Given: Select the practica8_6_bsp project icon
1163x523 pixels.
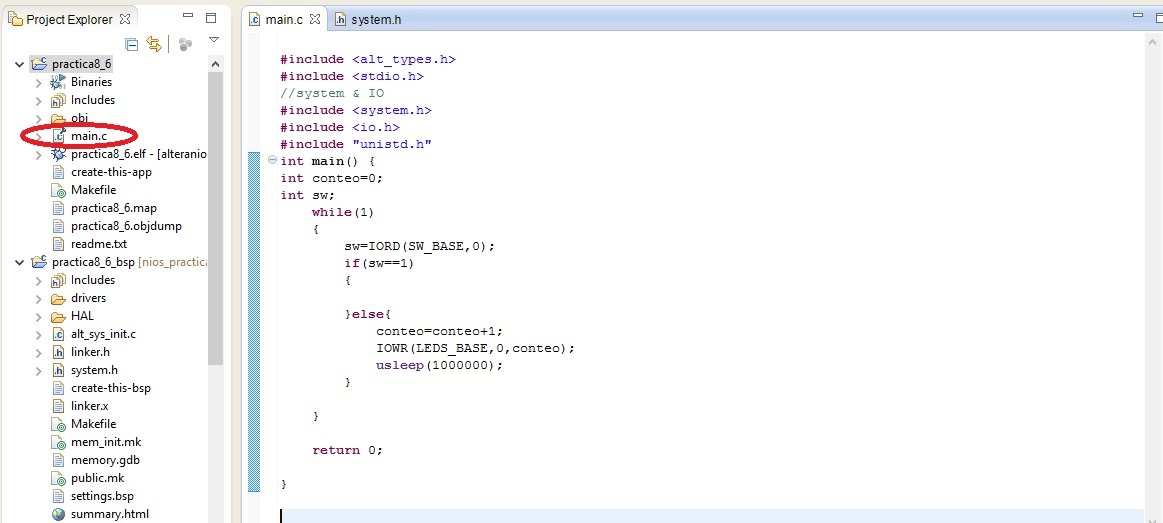Looking at the screenshot, I should click(x=39, y=262).
